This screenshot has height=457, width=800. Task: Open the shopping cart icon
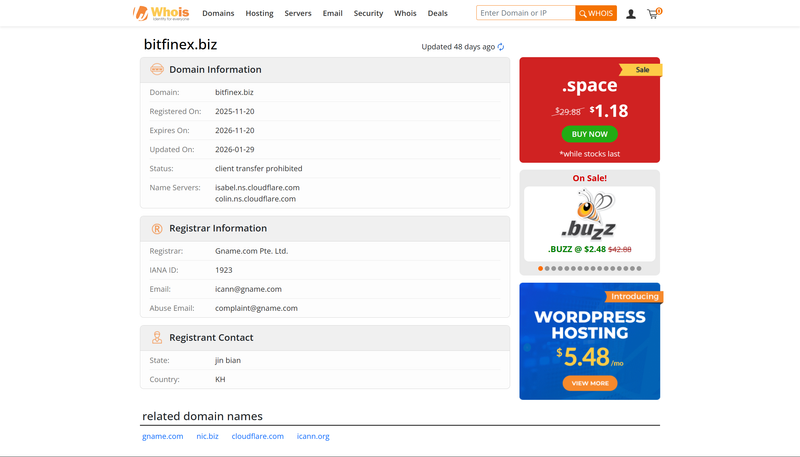pos(654,13)
